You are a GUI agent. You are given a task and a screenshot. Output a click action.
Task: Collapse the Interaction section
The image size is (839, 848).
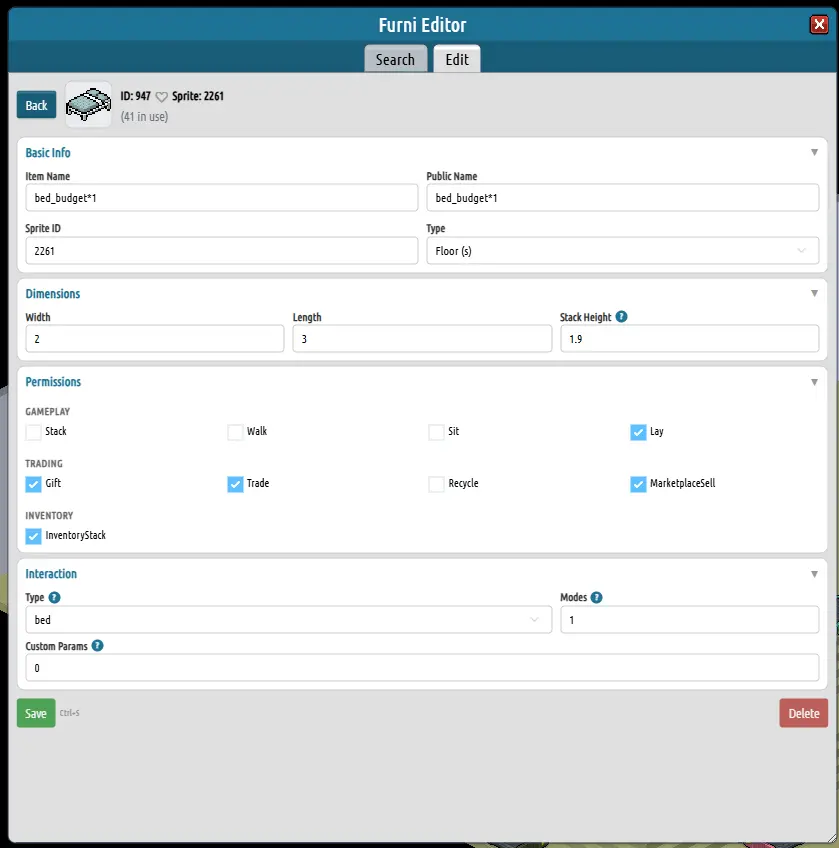[814, 574]
